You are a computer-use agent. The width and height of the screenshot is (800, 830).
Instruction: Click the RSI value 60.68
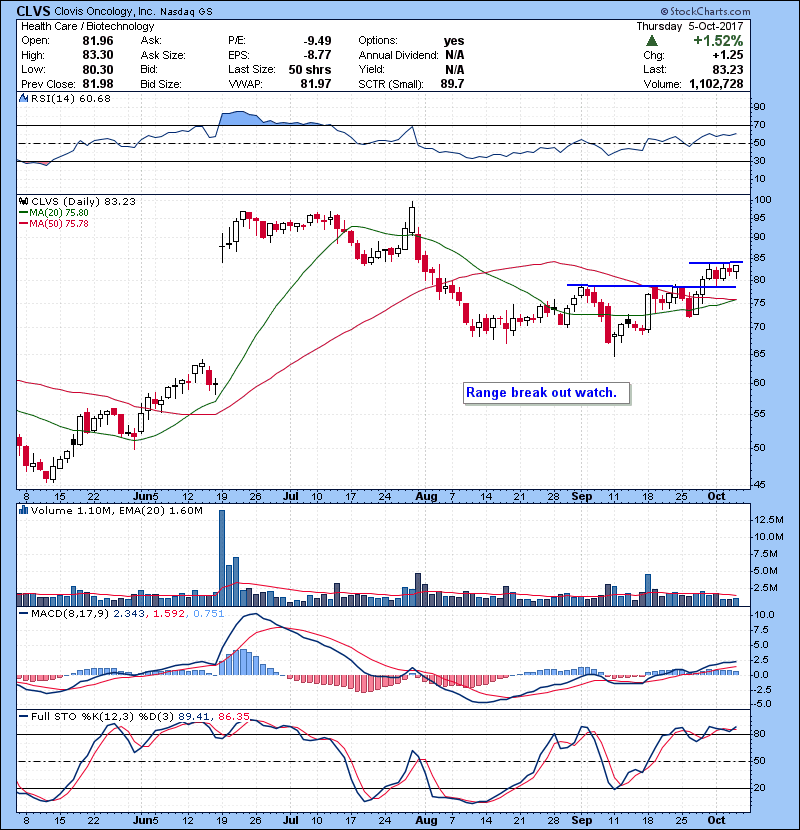pos(96,98)
